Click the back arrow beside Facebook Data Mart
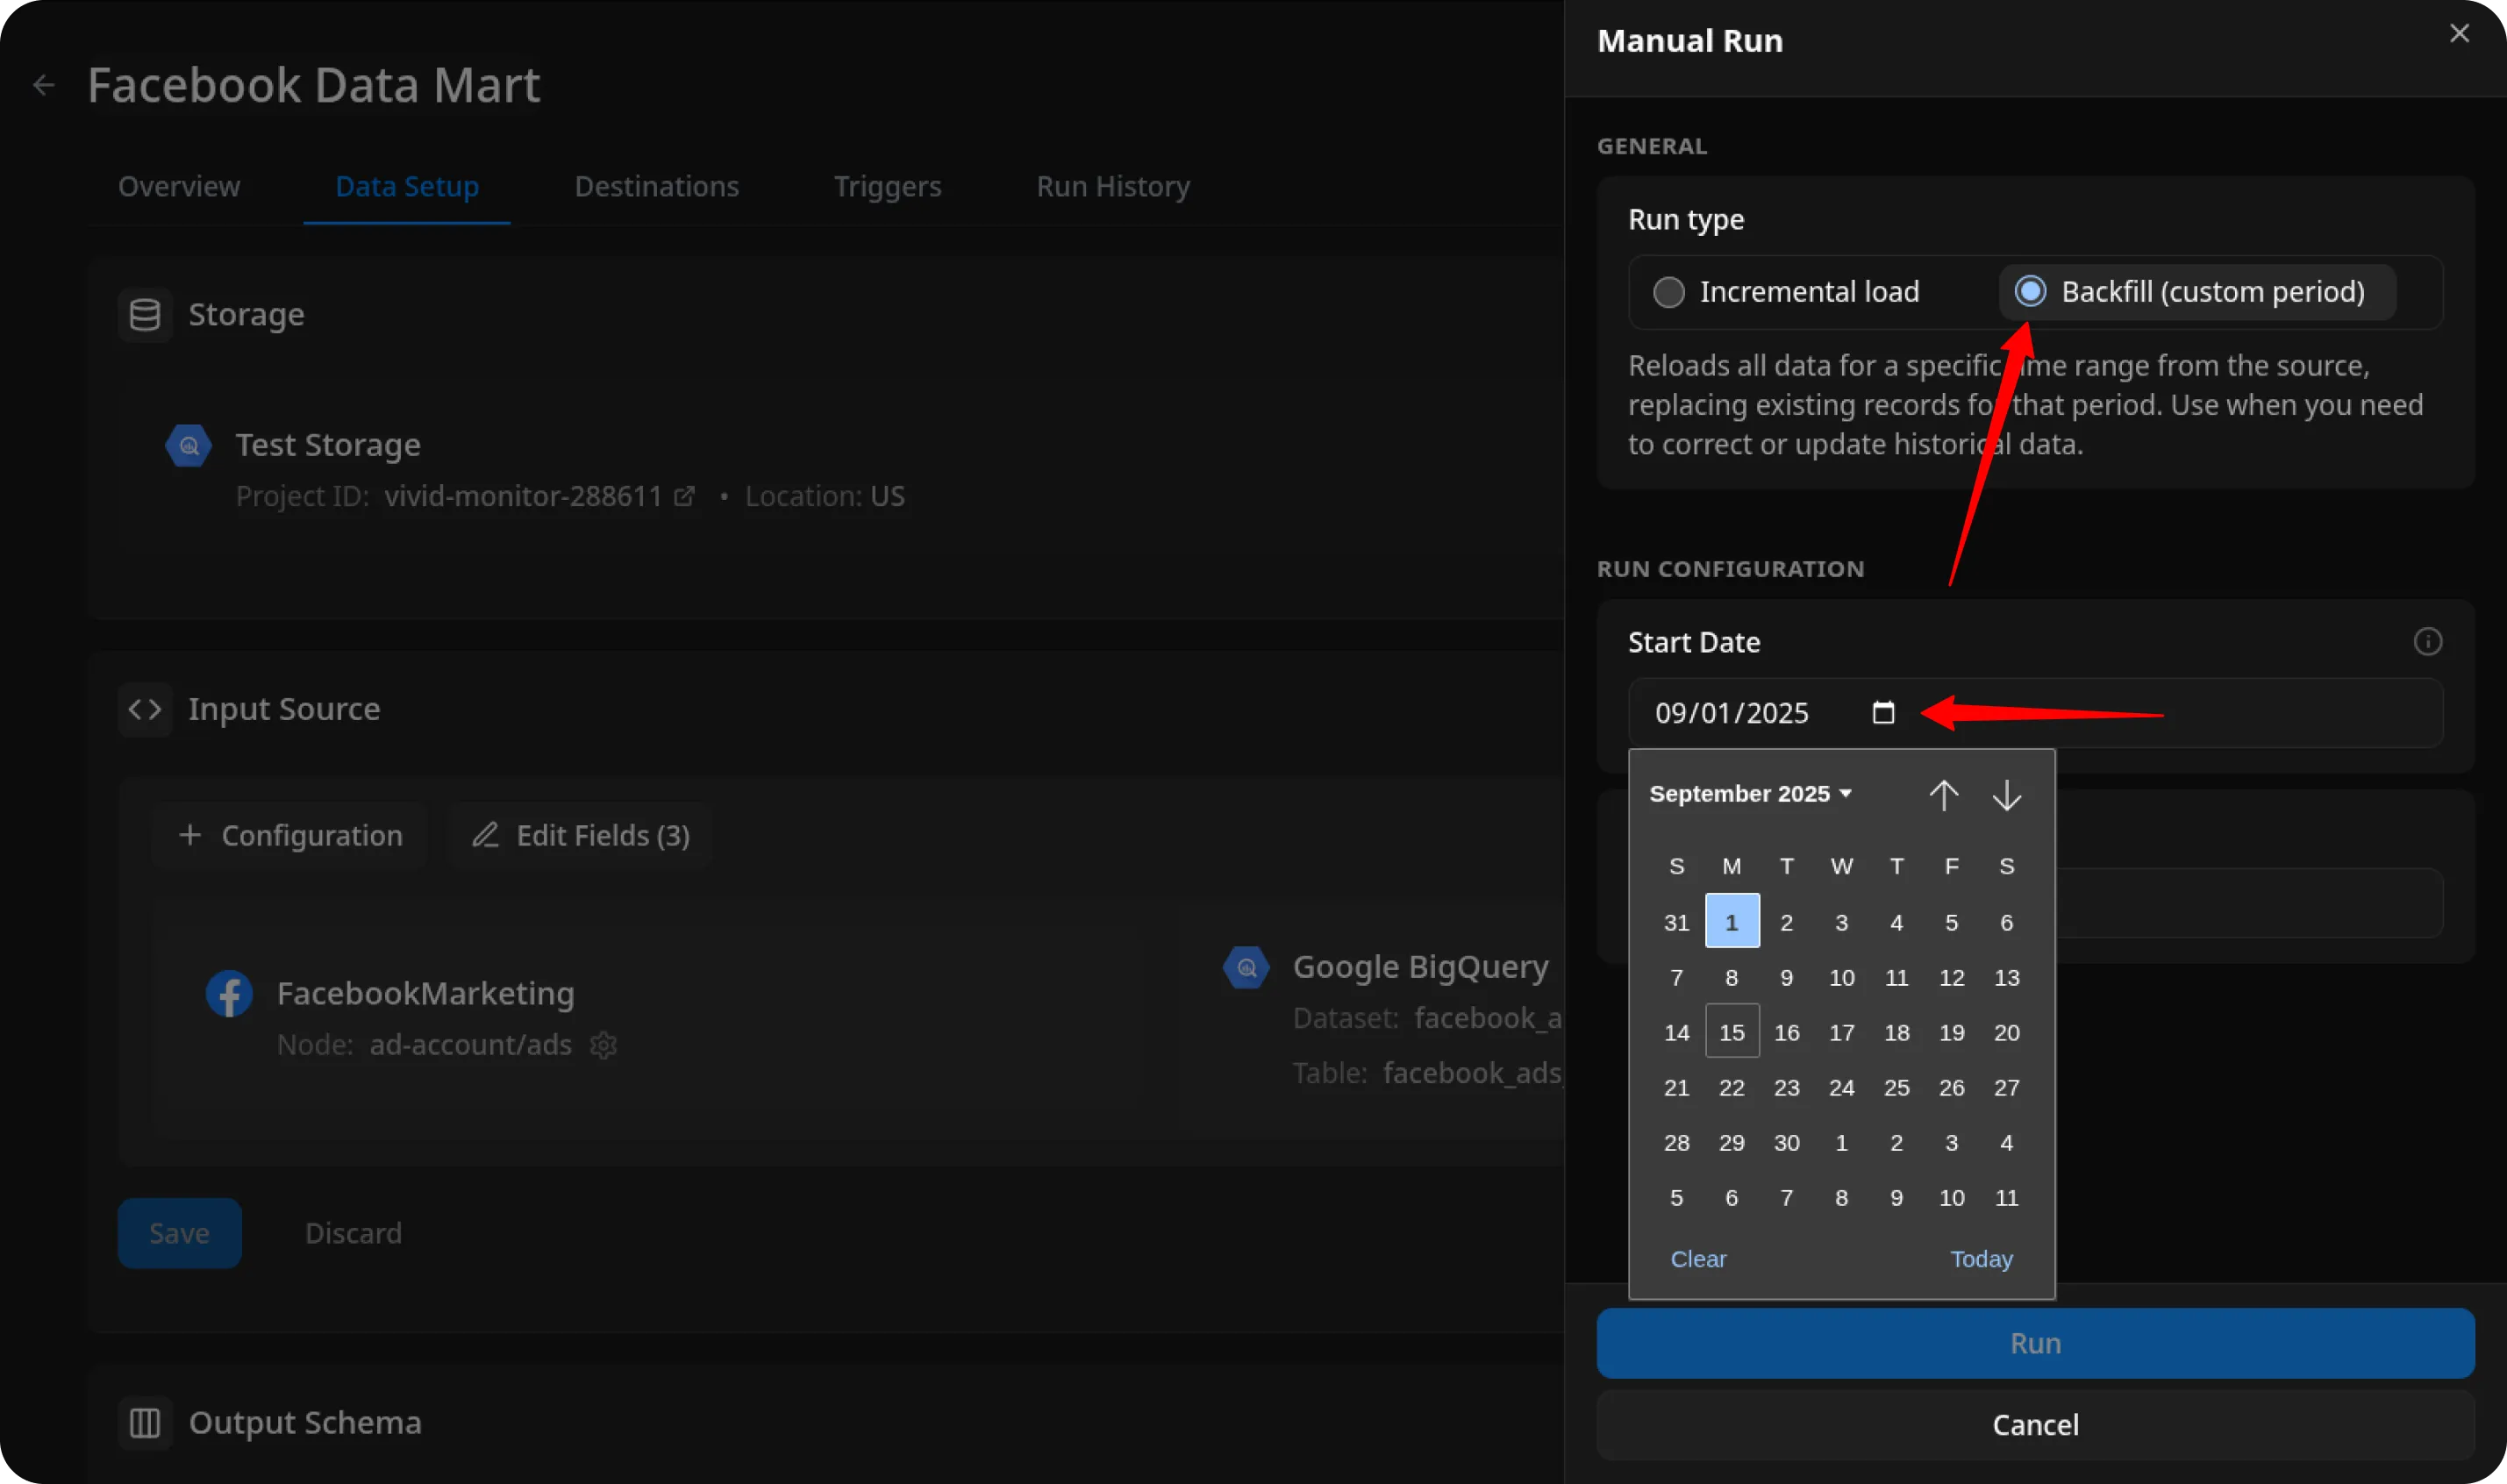This screenshot has width=2507, height=1484. [x=43, y=85]
